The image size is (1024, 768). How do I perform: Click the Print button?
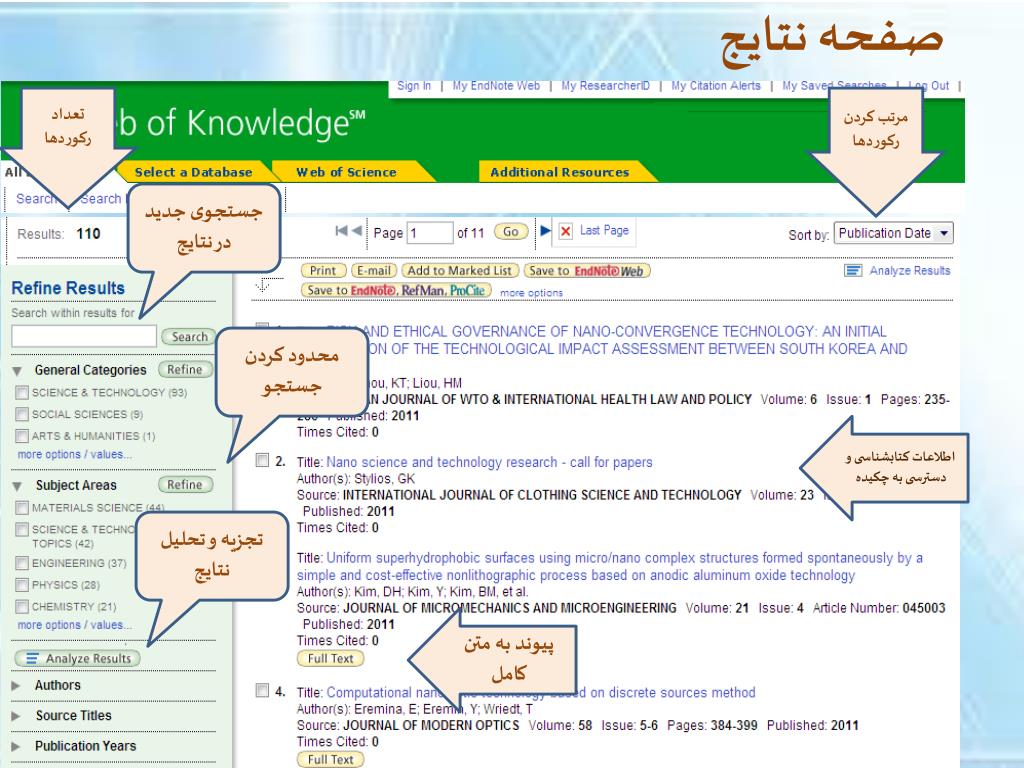(x=323, y=271)
